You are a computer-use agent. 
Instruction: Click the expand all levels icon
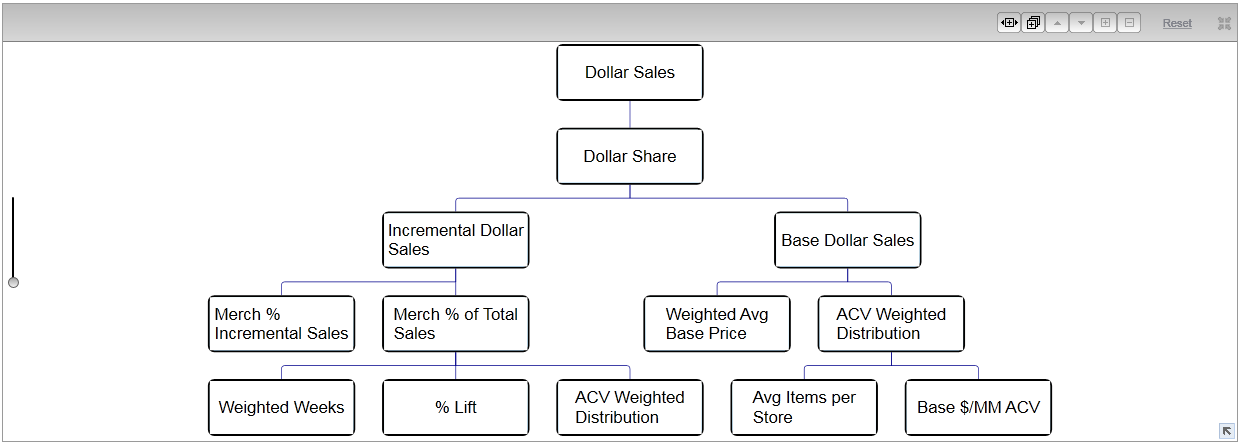[x=1033, y=23]
